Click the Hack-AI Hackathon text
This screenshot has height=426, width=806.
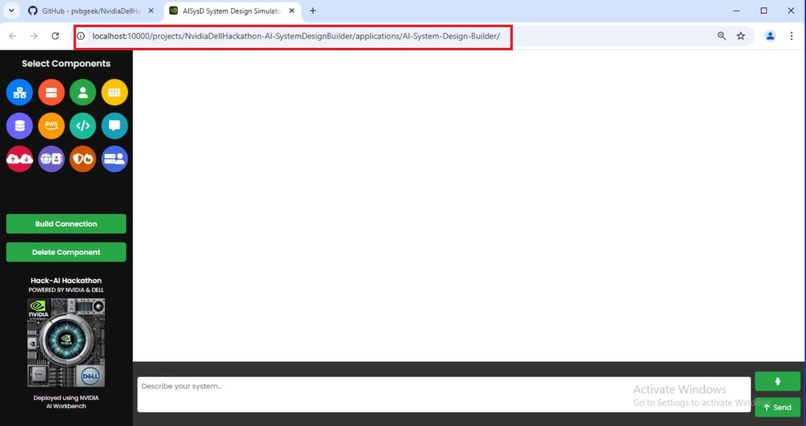tap(66, 281)
